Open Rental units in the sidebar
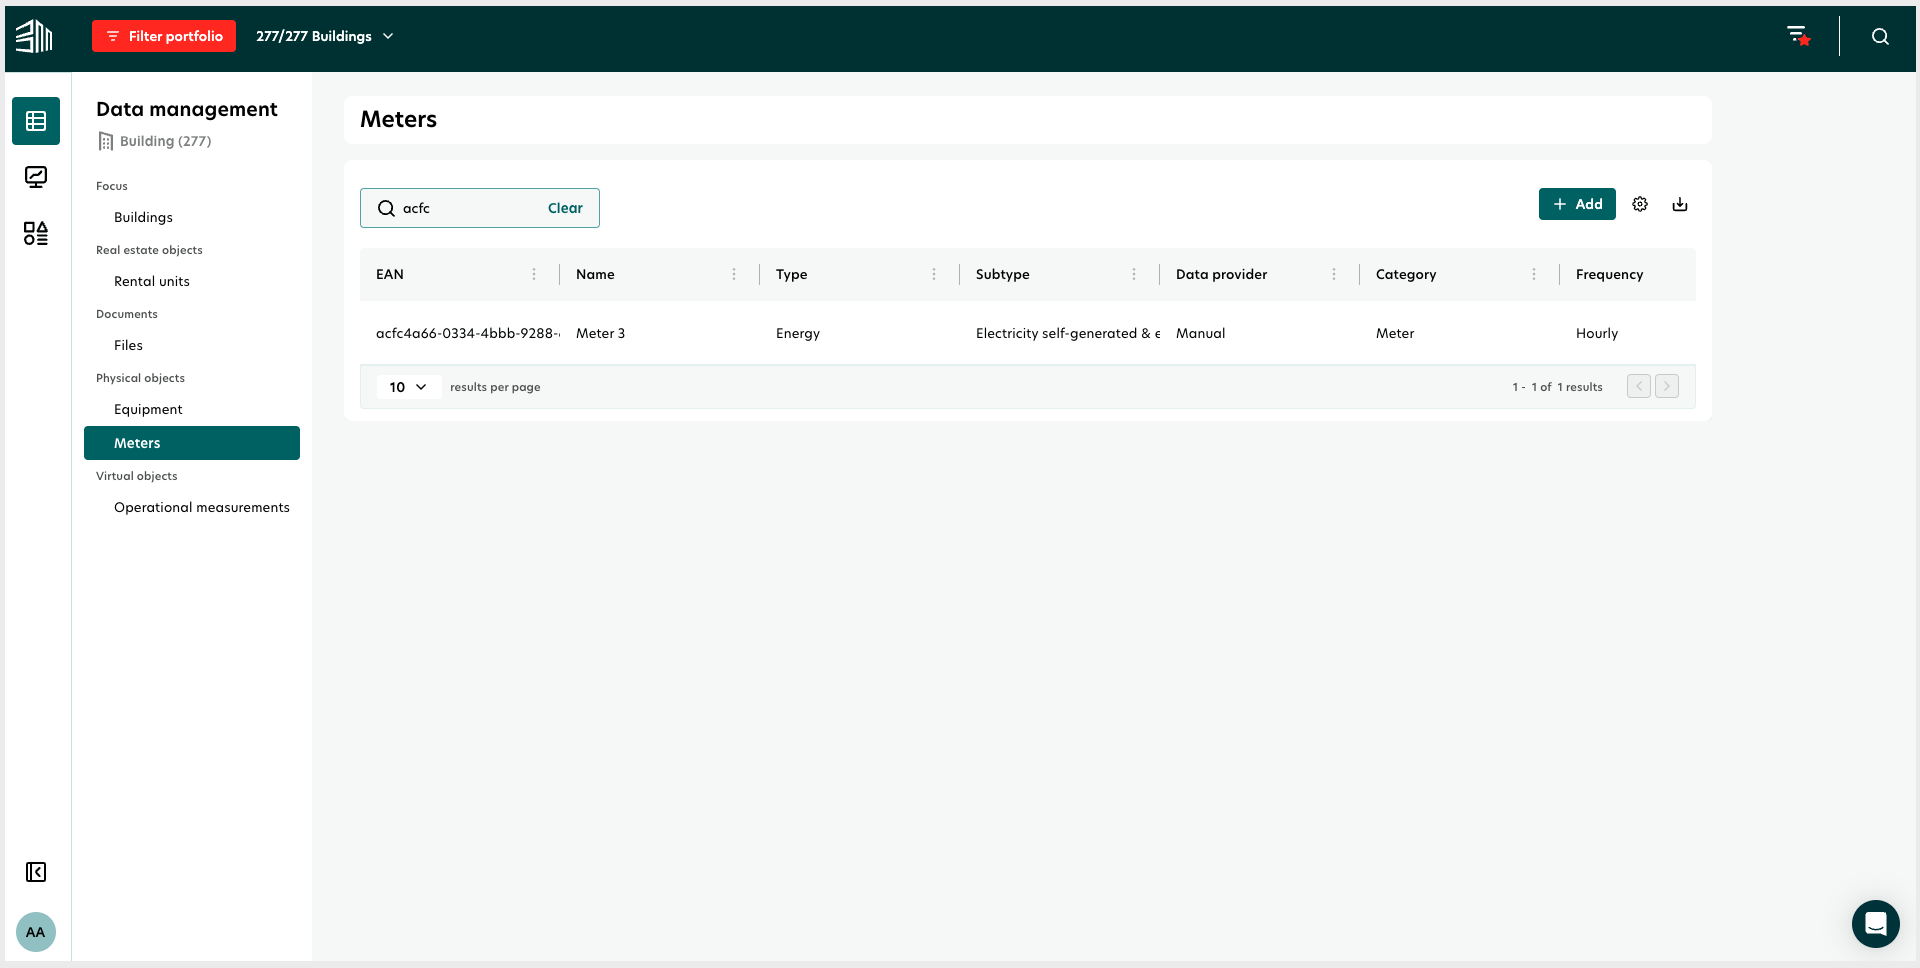The height and width of the screenshot is (968, 1920). pyautogui.click(x=152, y=281)
